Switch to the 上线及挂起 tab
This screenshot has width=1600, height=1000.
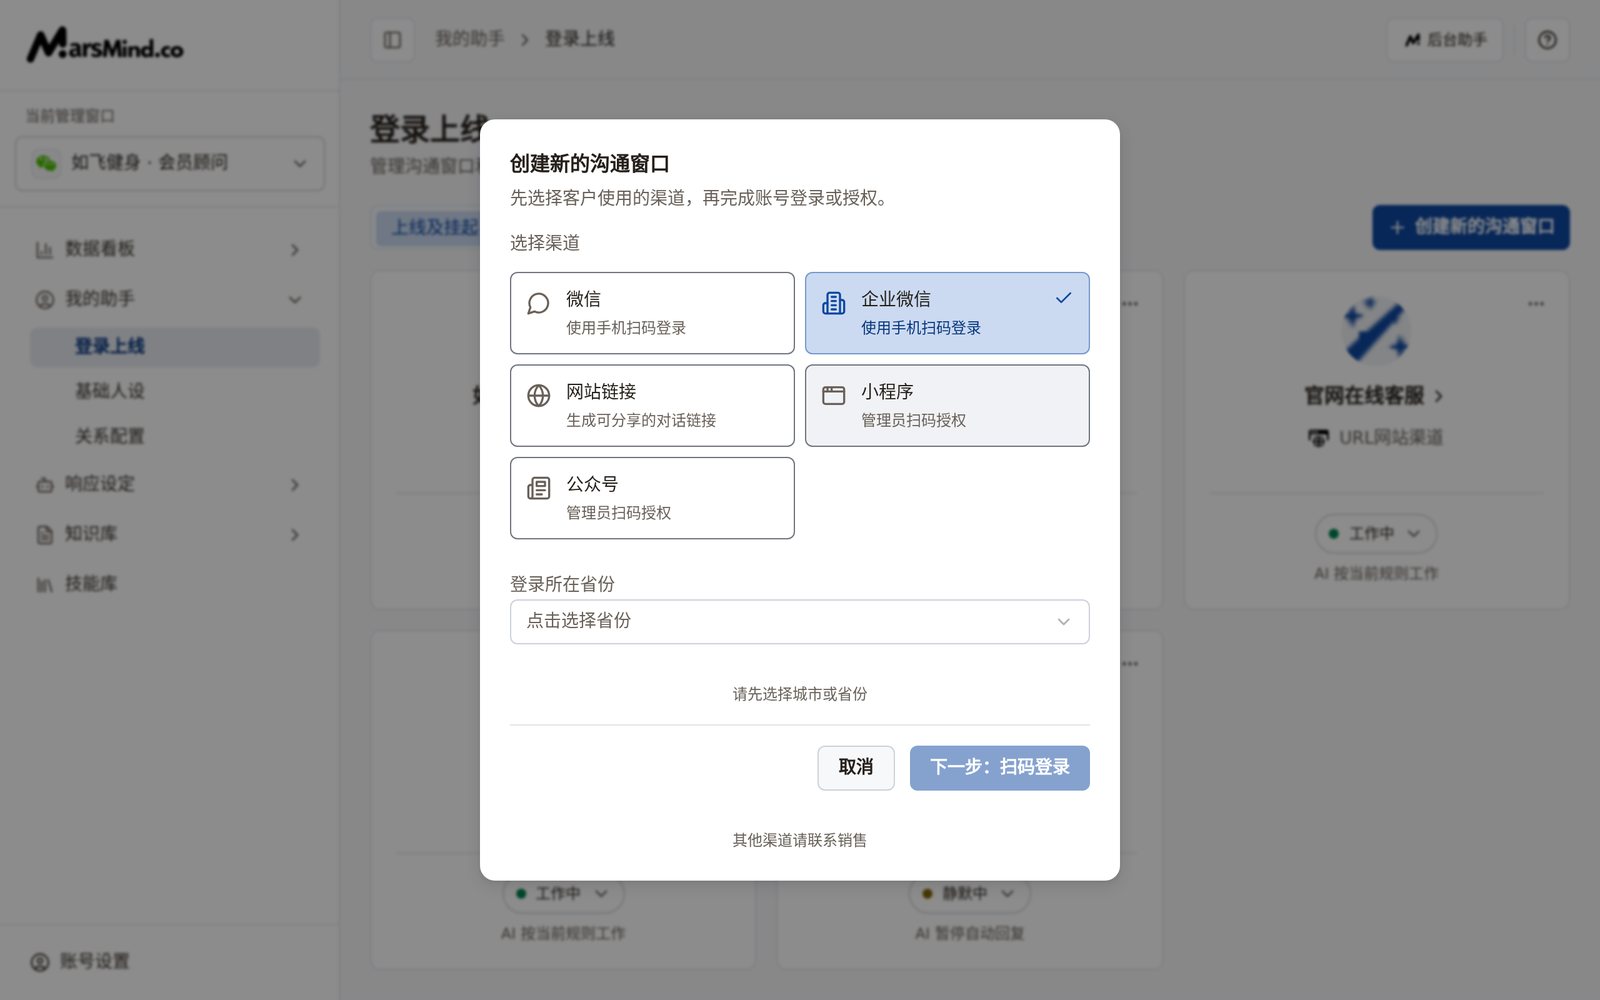coord(432,228)
